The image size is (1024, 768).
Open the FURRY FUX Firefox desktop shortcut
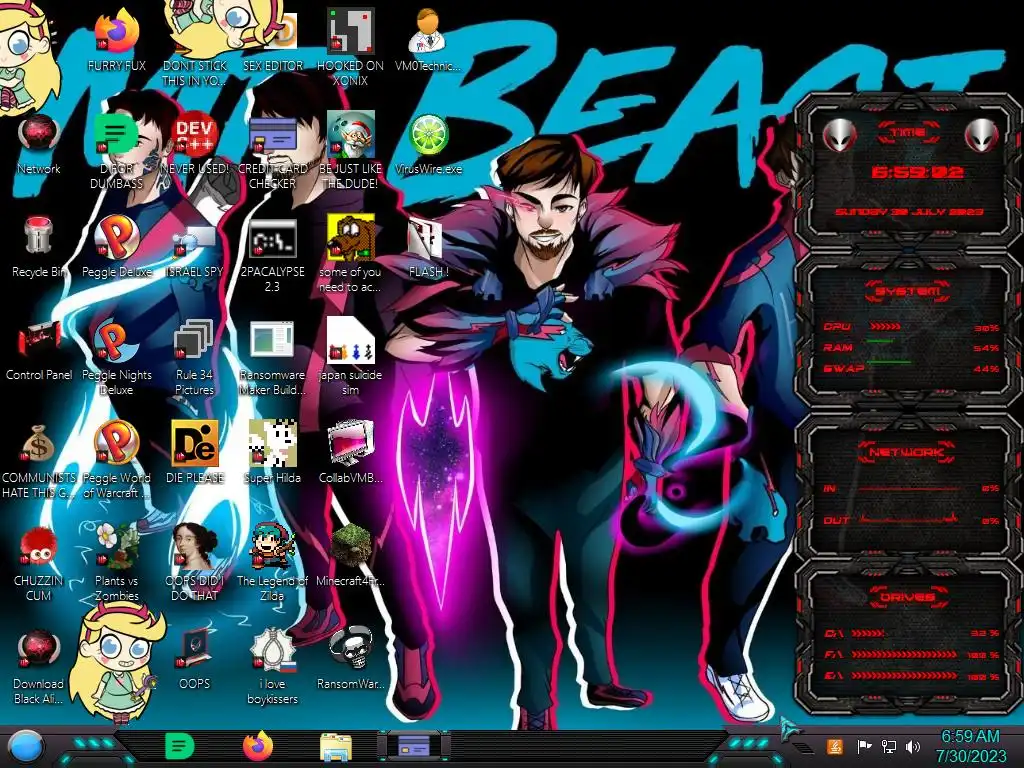pyautogui.click(x=116, y=31)
